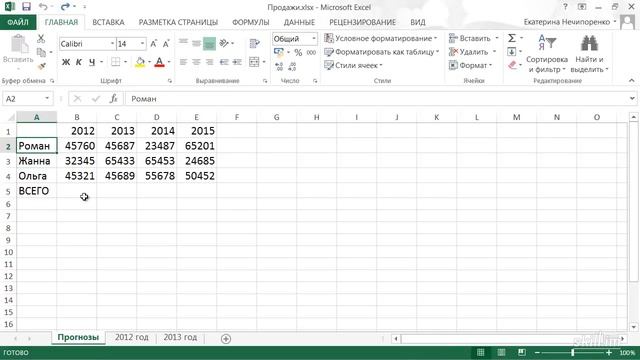This screenshot has height=360, width=640.
Task: Apply the yellow fill color bucket
Action: click(x=140, y=62)
